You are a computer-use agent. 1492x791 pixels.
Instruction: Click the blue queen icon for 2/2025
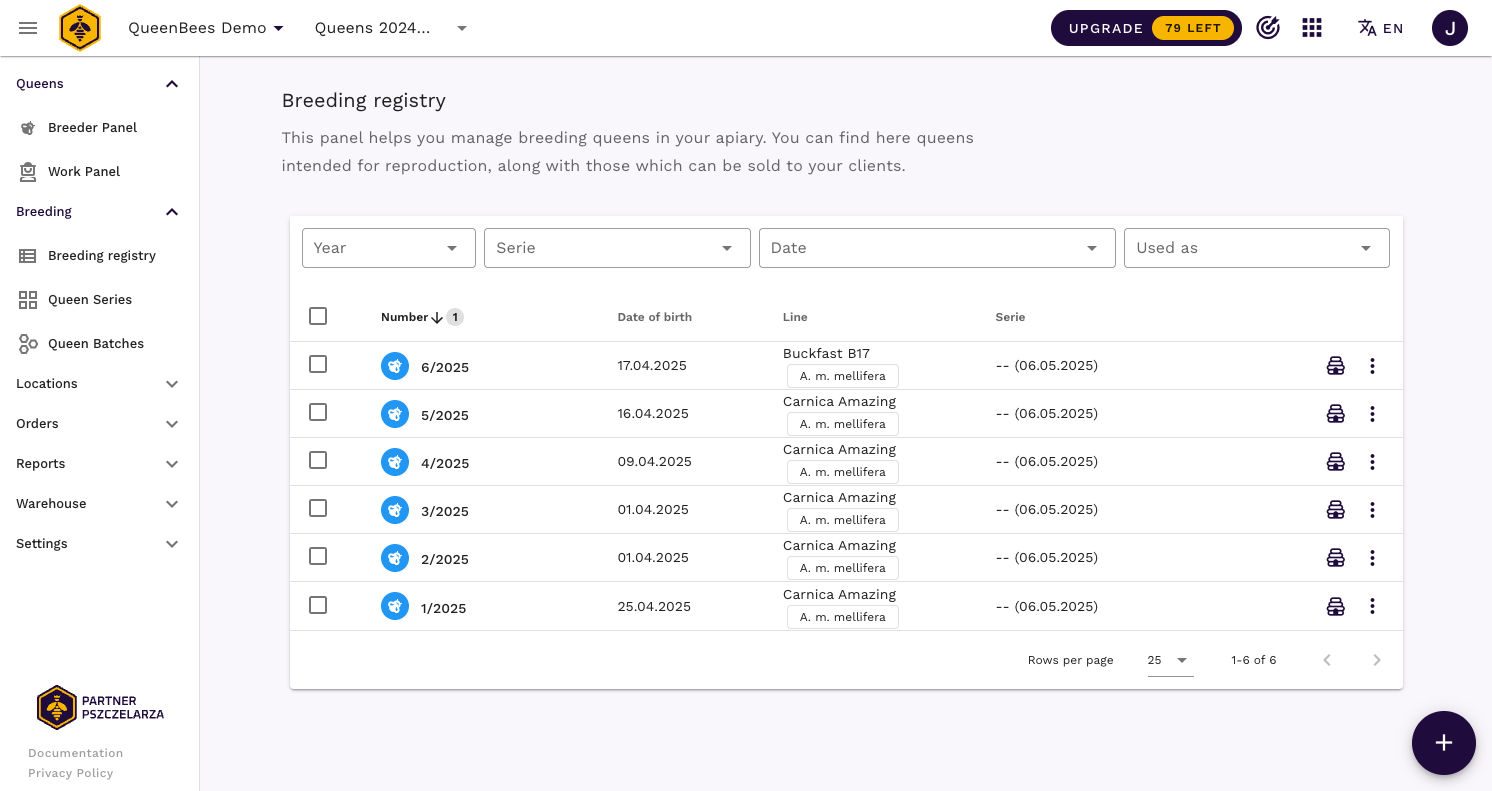tap(395, 558)
